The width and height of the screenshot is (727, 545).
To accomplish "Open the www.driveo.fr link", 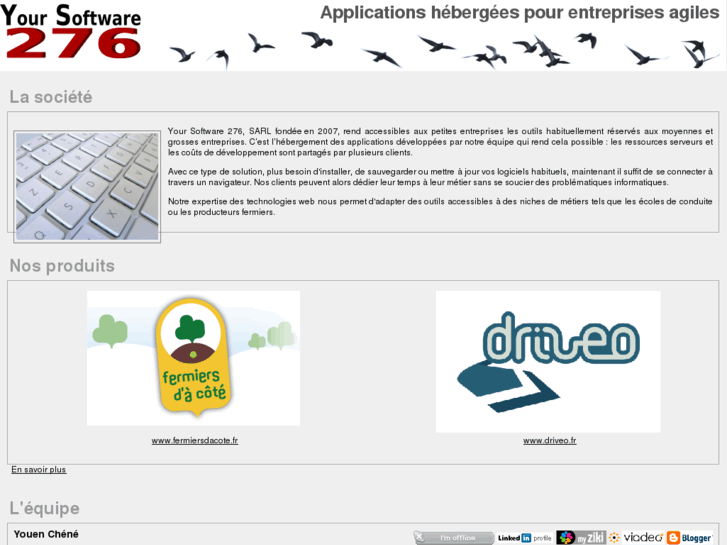I will [550, 441].
